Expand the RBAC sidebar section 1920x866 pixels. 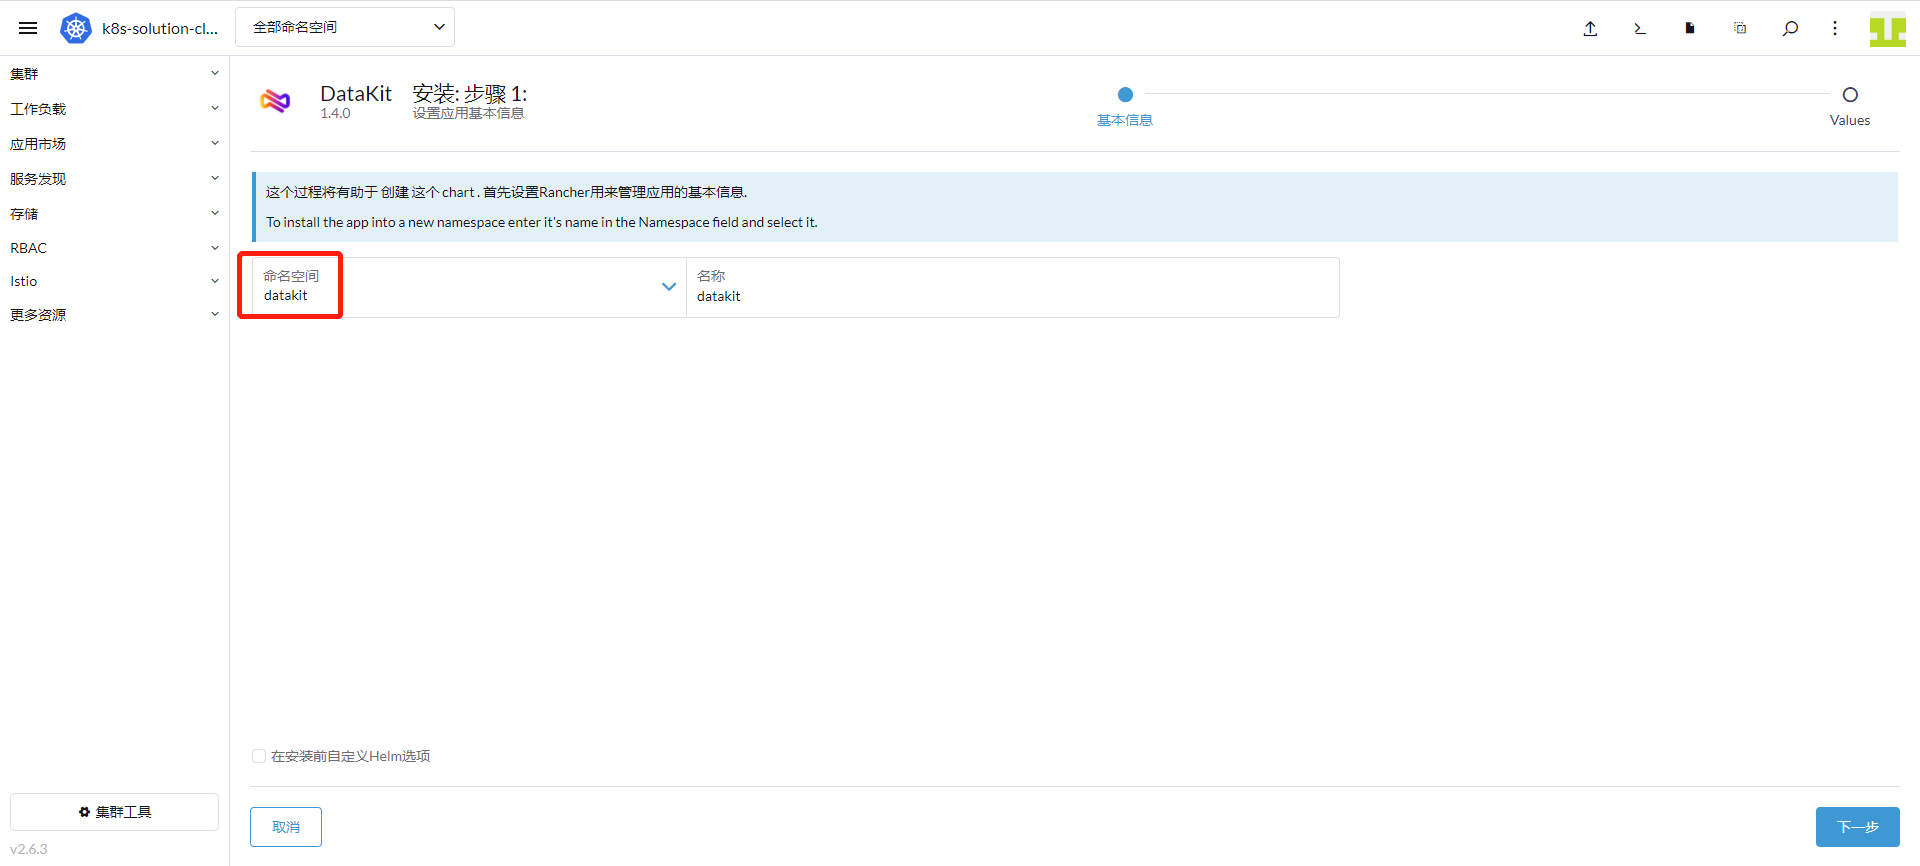pos(114,248)
